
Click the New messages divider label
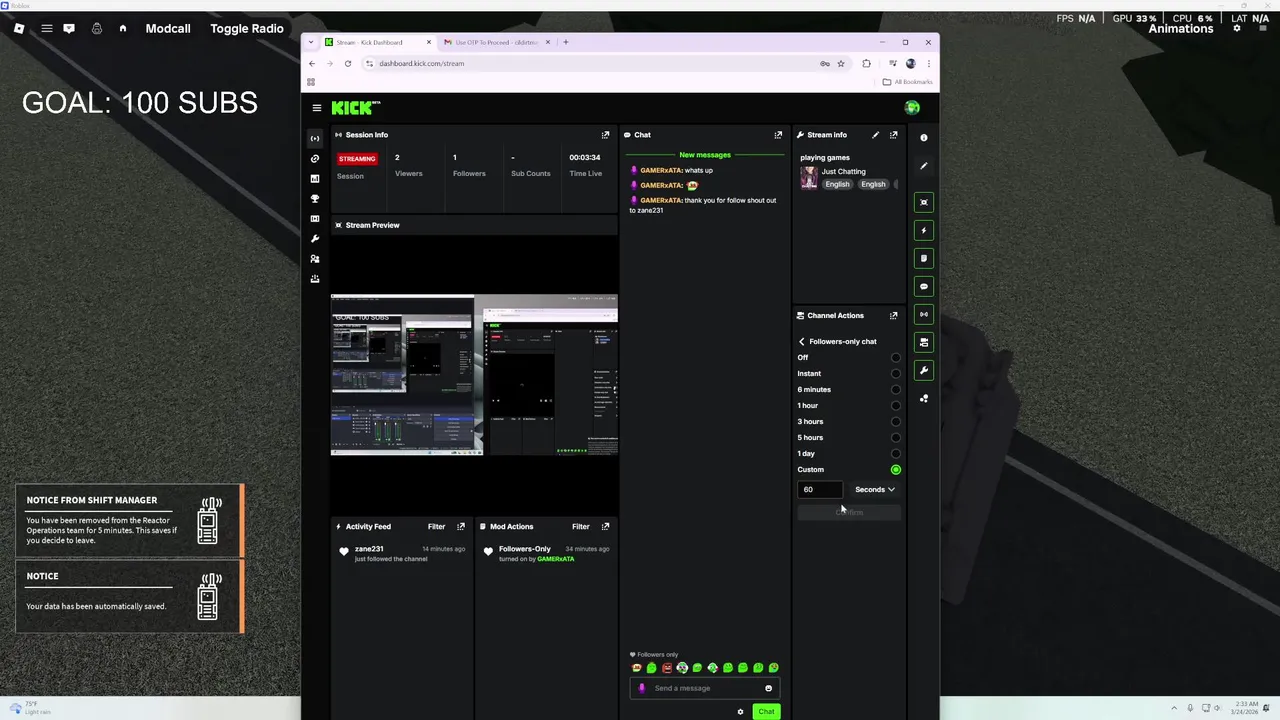point(705,155)
